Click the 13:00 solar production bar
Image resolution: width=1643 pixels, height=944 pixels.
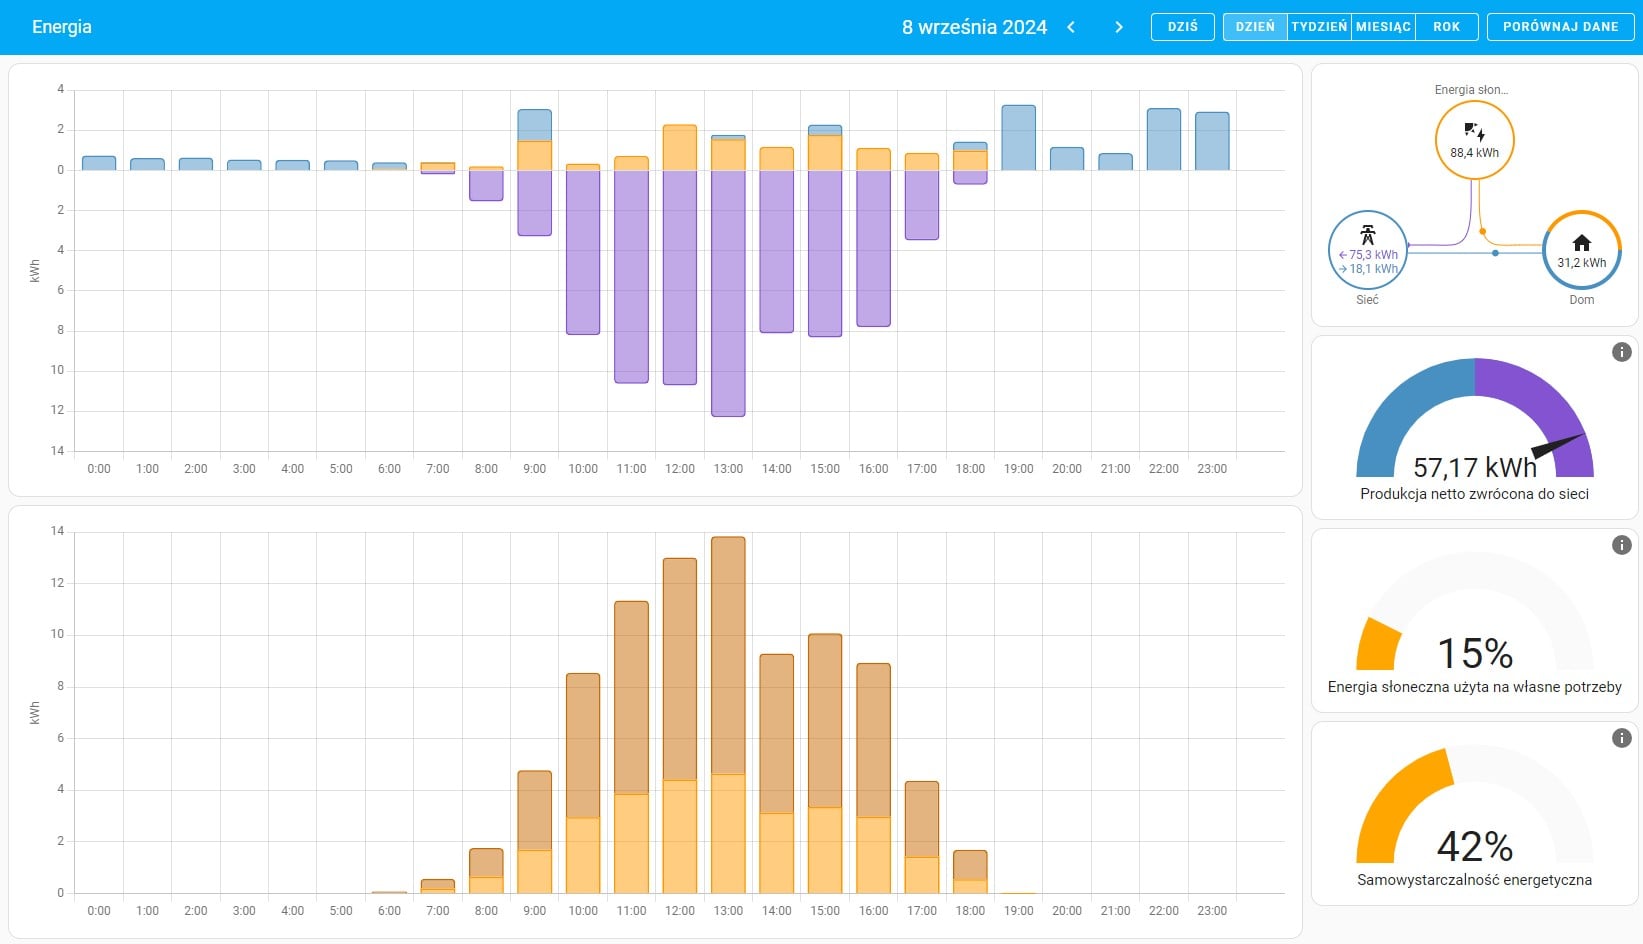728,700
